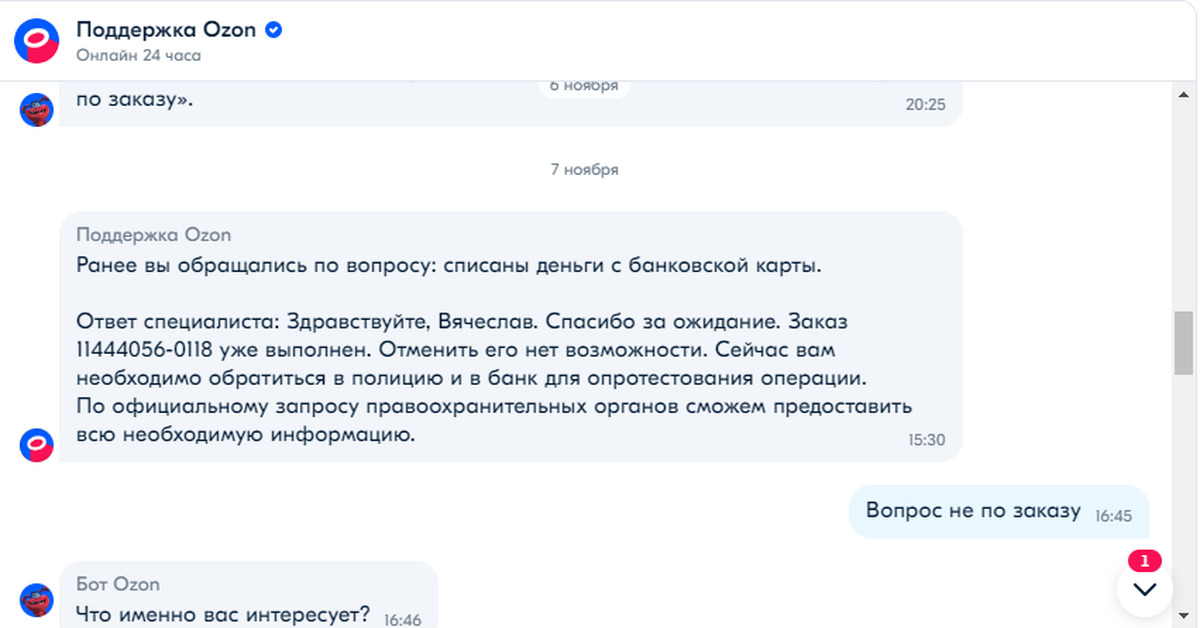Click the sender name «Поддержка Ozon» in message bubble

(x=154, y=236)
